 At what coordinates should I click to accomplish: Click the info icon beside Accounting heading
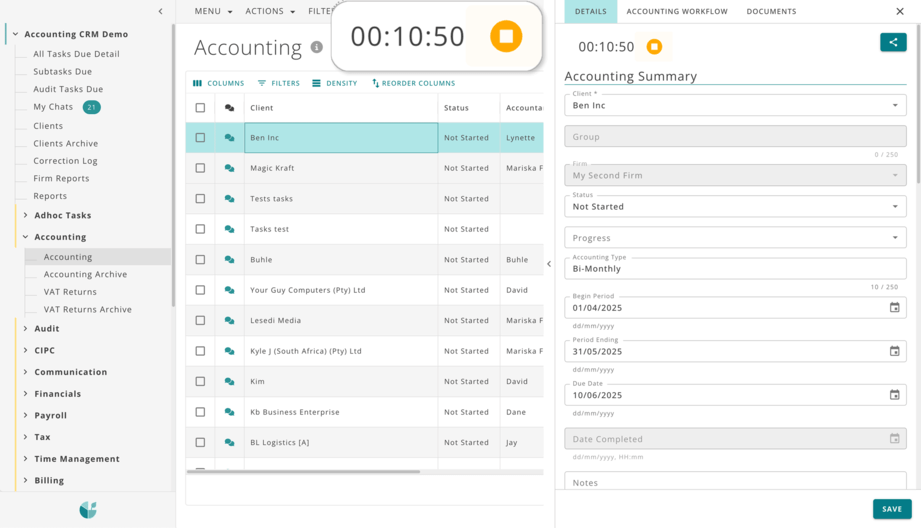pos(317,47)
